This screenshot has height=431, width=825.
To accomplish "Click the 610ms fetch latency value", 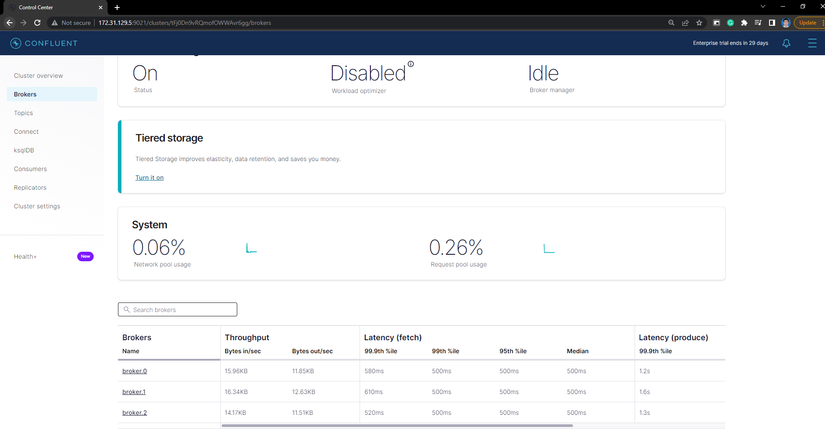I will [374, 392].
